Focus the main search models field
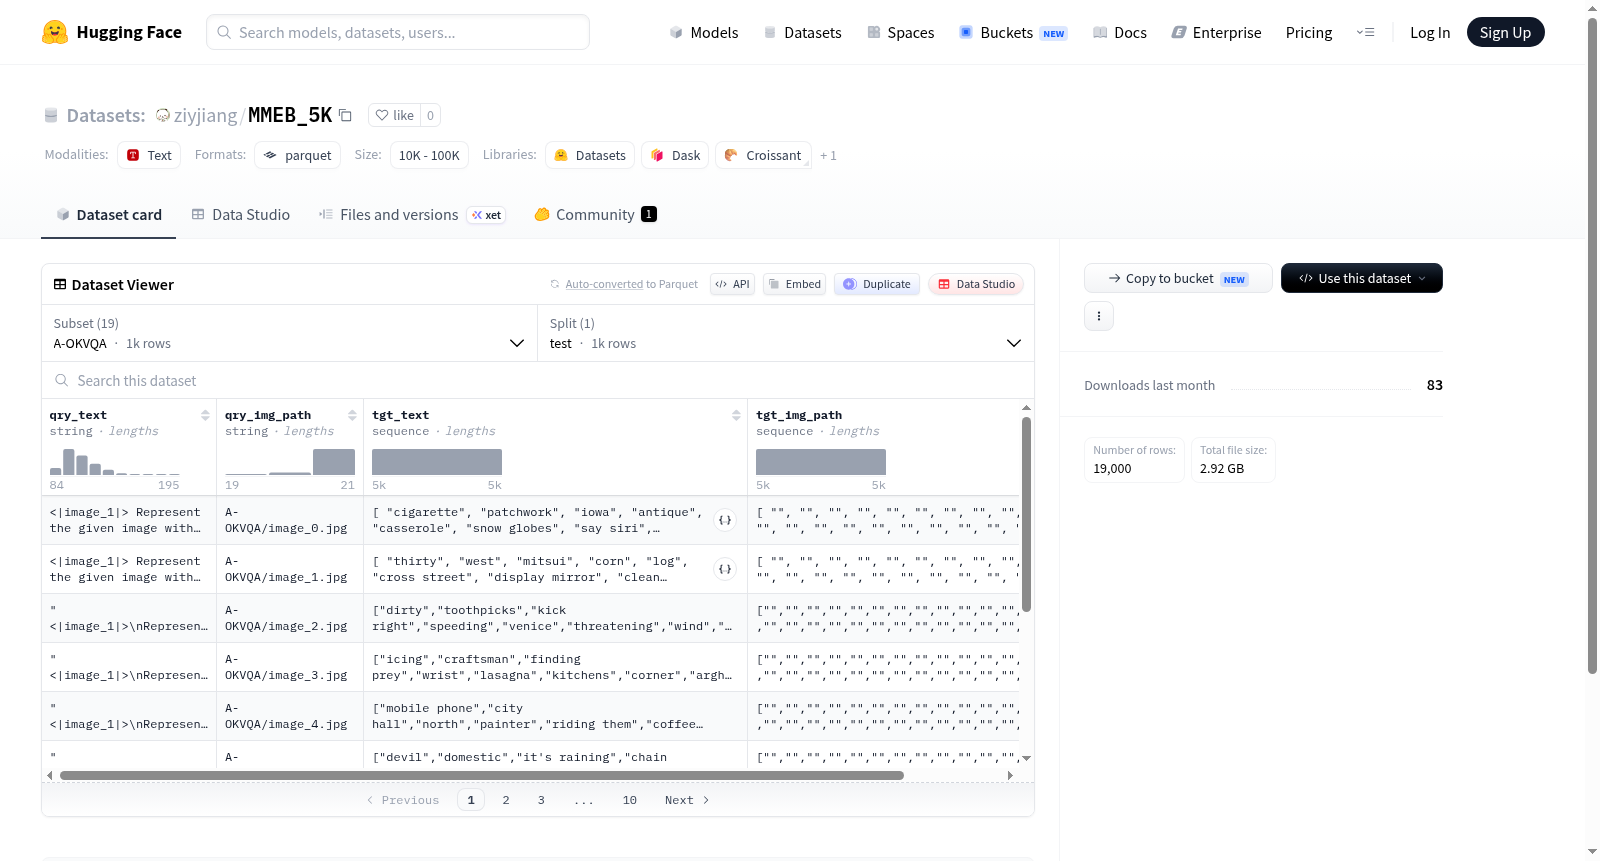 [398, 32]
